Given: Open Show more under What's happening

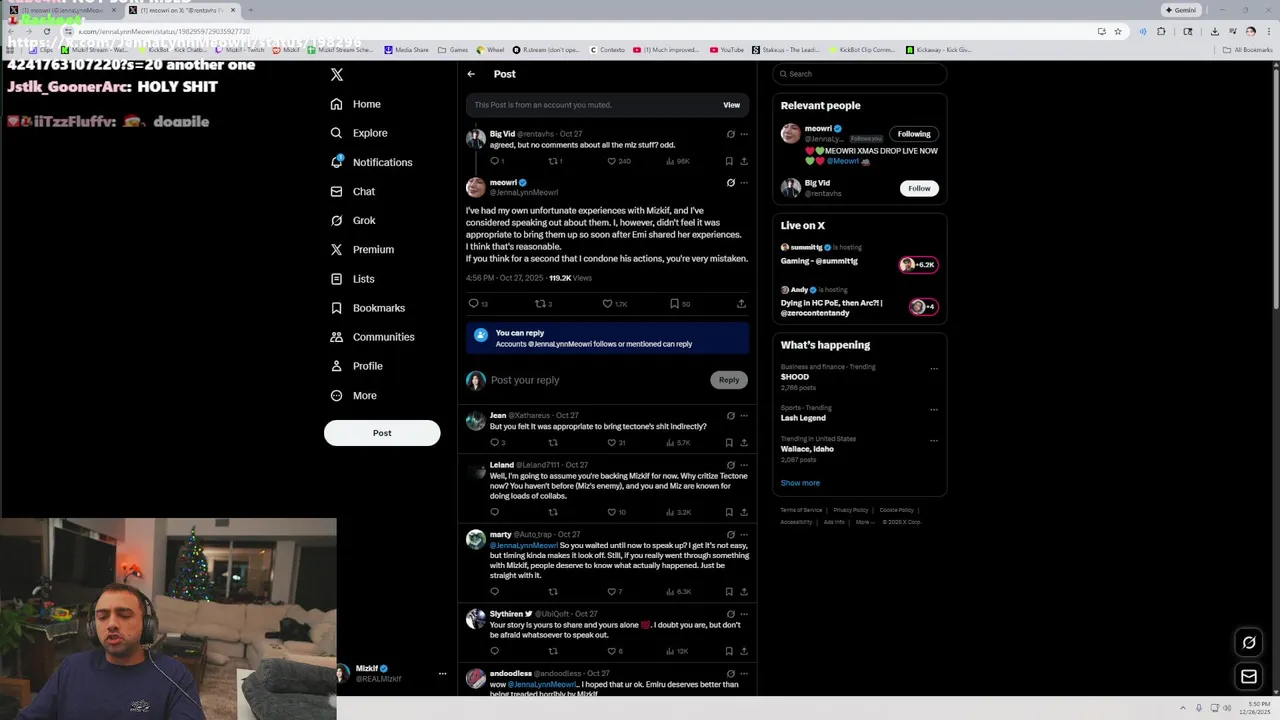Looking at the screenshot, I should point(800,483).
